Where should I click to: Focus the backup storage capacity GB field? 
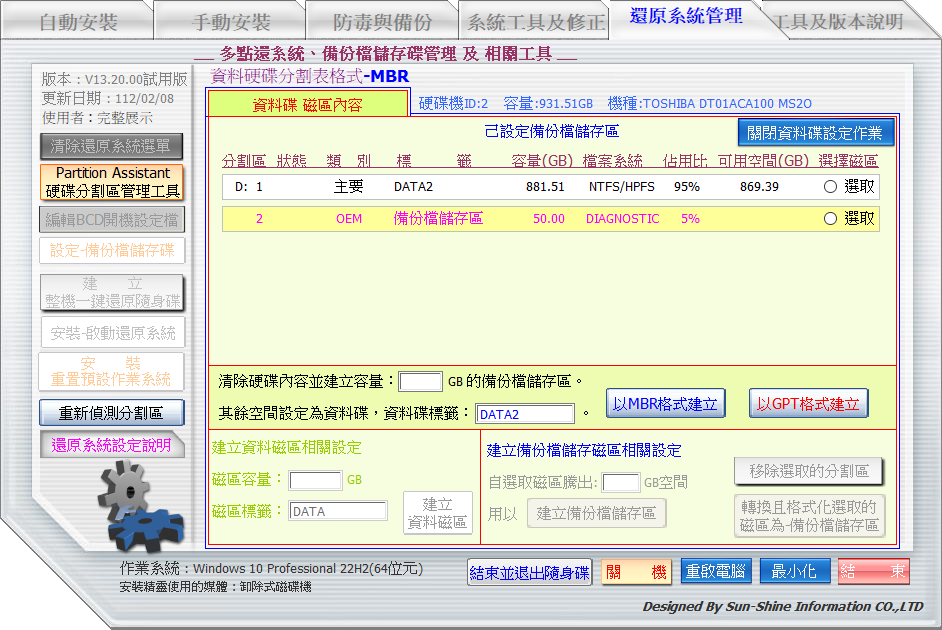pos(420,381)
